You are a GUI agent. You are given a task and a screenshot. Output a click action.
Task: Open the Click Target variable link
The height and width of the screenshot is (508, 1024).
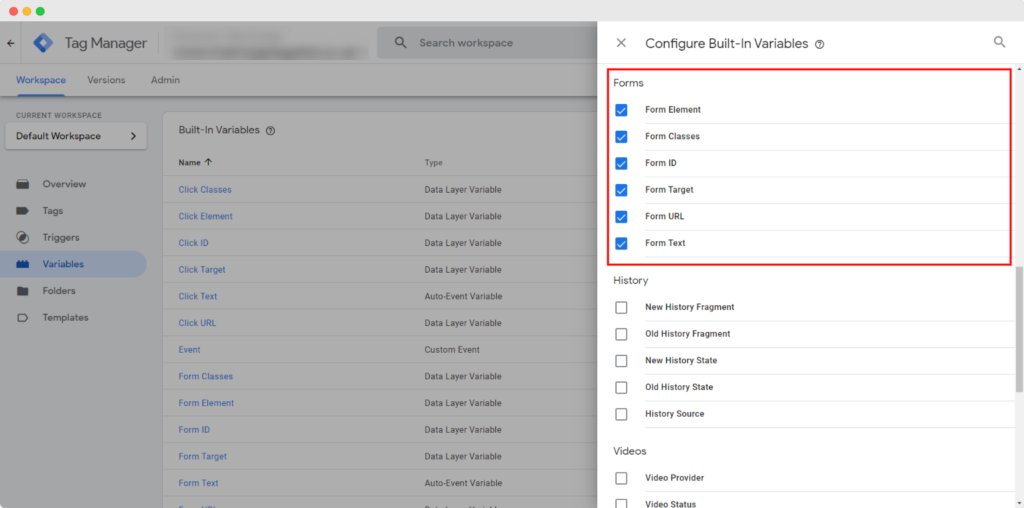point(202,270)
